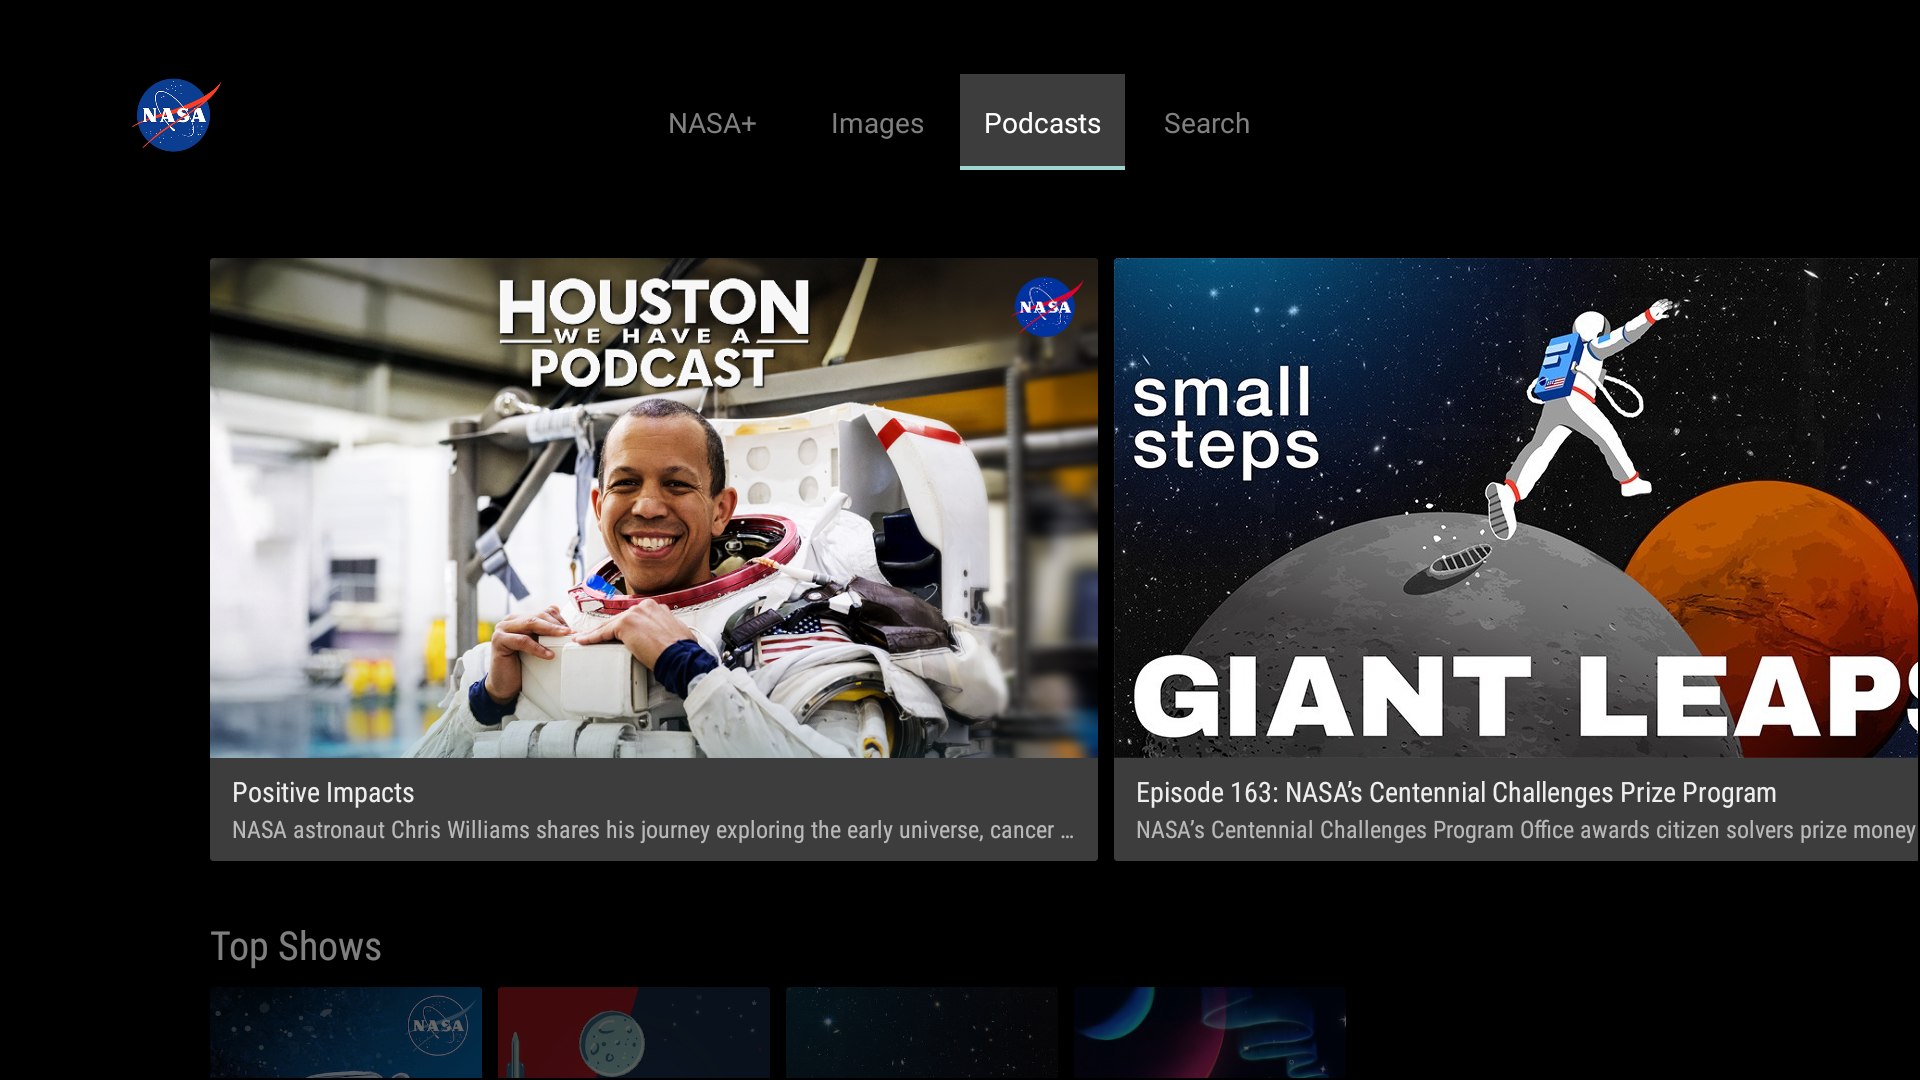Open the aurora ribbon fourth Top Shows tile
Screen dimensions: 1920x1080
[1209, 1033]
